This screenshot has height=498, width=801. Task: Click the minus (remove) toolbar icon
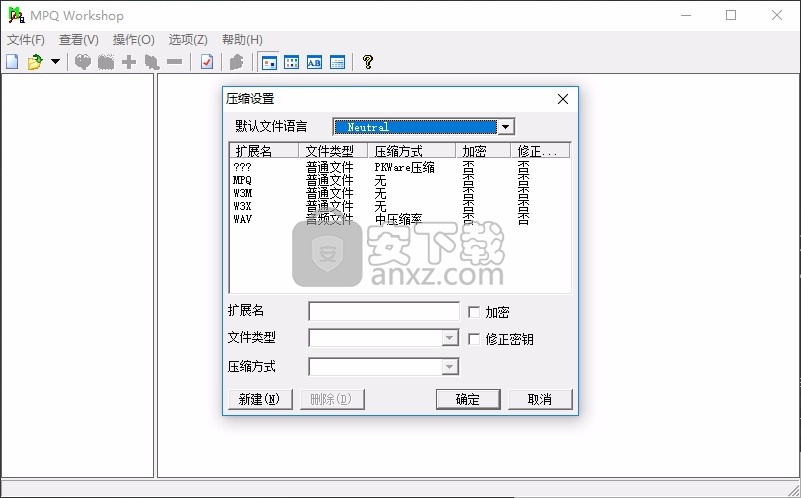(175, 62)
